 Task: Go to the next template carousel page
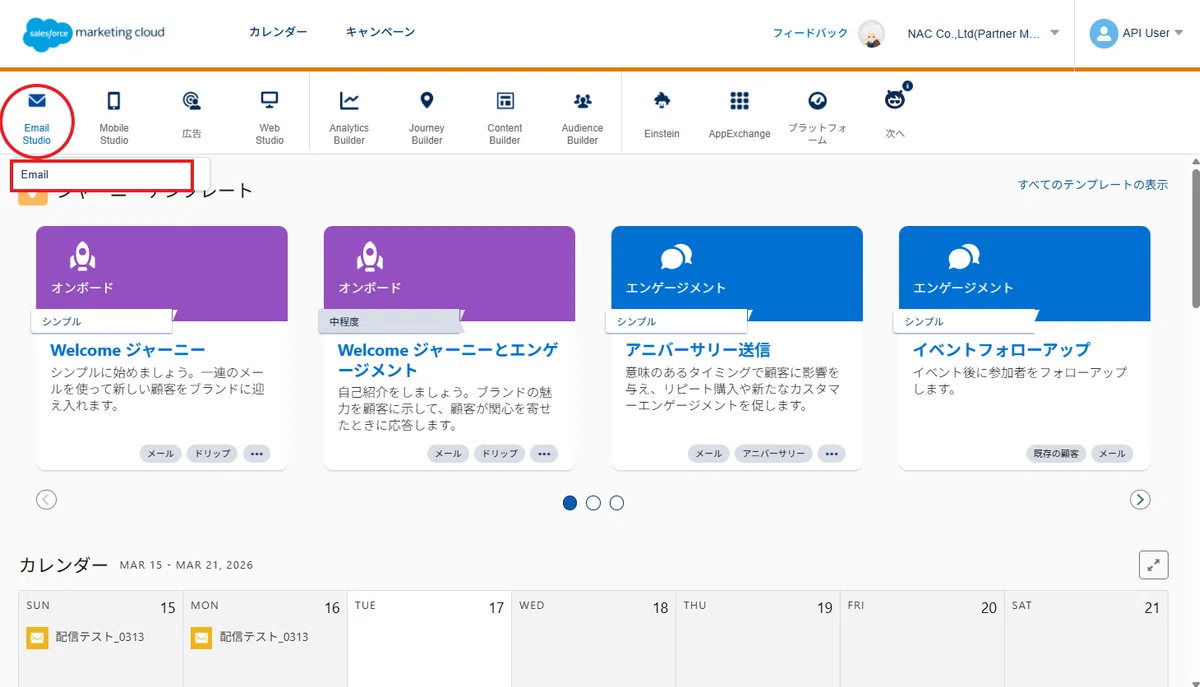1140,499
